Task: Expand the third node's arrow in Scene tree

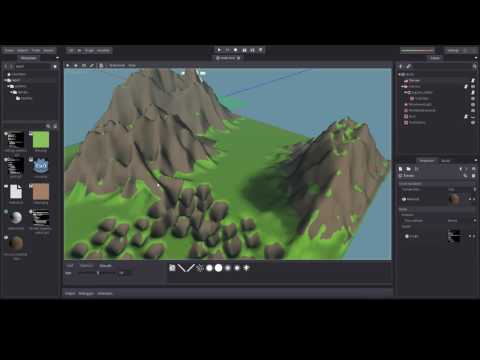Action: click(403, 93)
